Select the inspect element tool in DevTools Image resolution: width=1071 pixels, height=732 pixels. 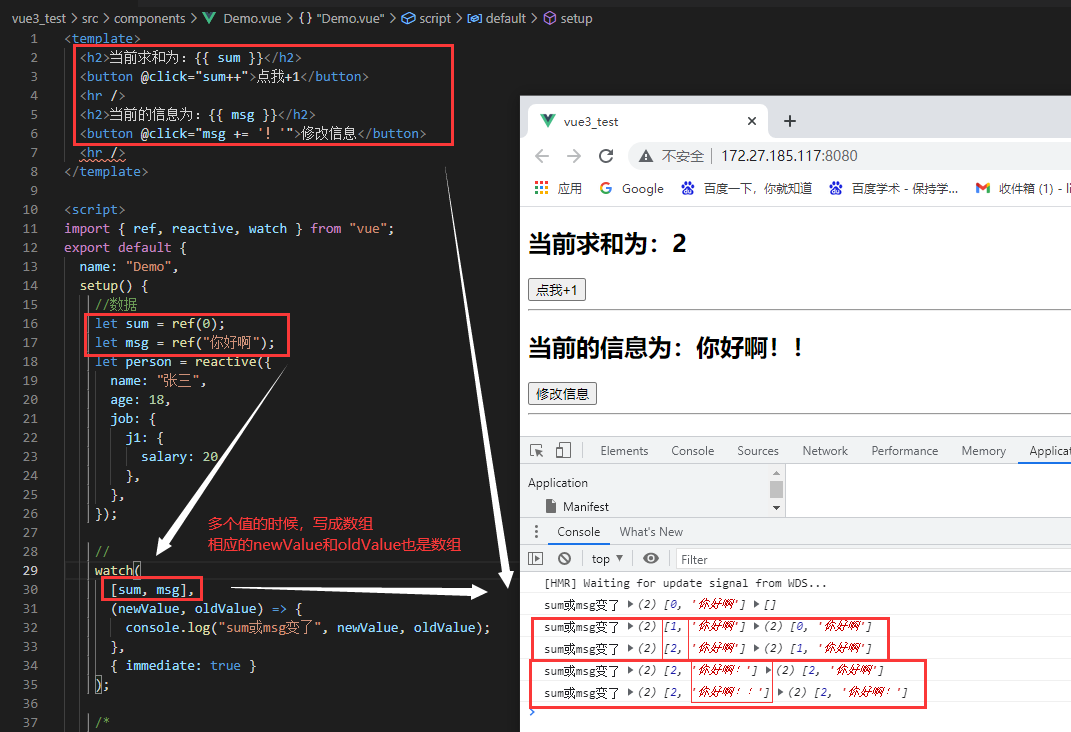tap(536, 450)
